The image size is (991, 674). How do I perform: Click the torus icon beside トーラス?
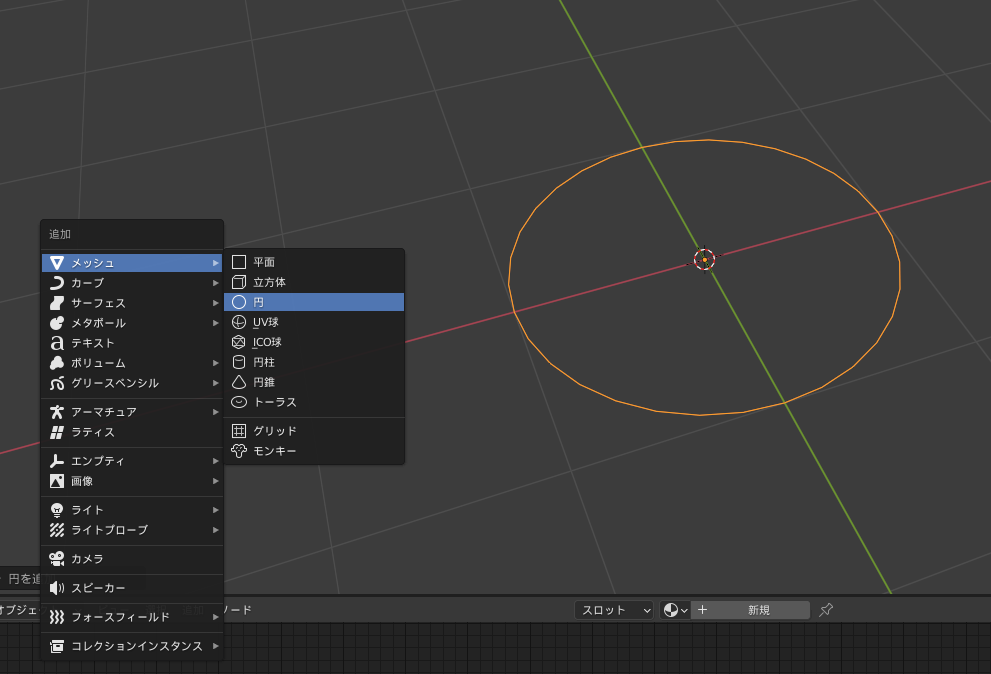coord(239,402)
